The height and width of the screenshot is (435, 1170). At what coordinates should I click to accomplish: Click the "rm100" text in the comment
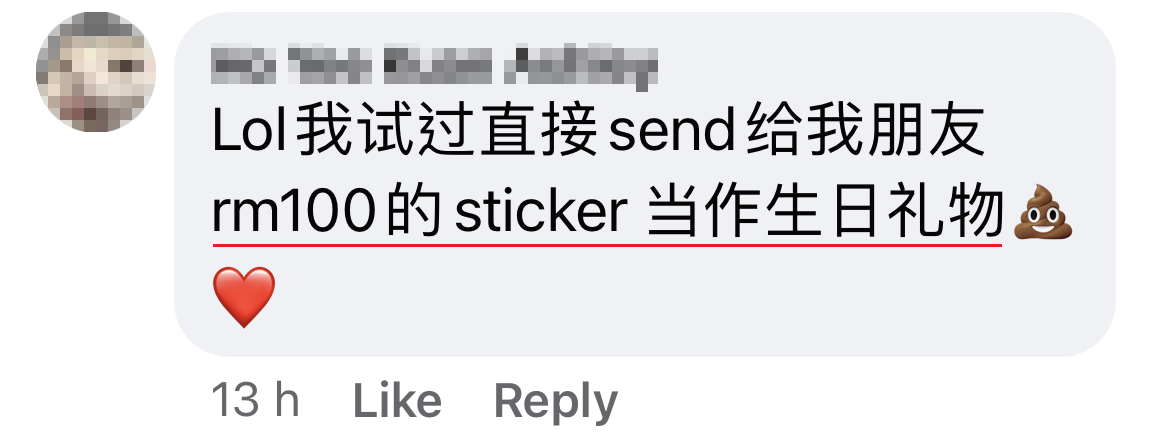(292, 213)
